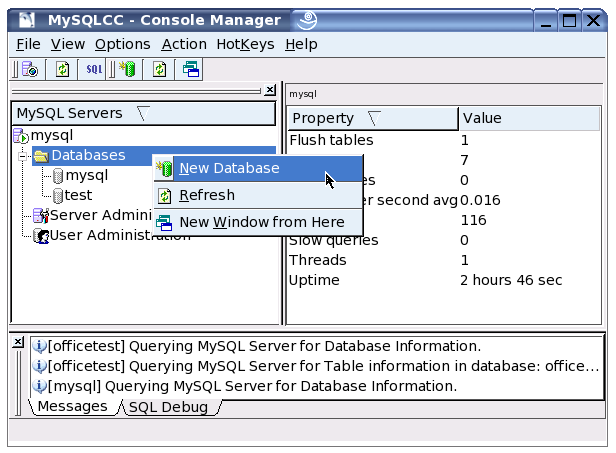The image size is (616, 453).
Task: Click the first green Refresh toolbar icon
Action: point(62,69)
